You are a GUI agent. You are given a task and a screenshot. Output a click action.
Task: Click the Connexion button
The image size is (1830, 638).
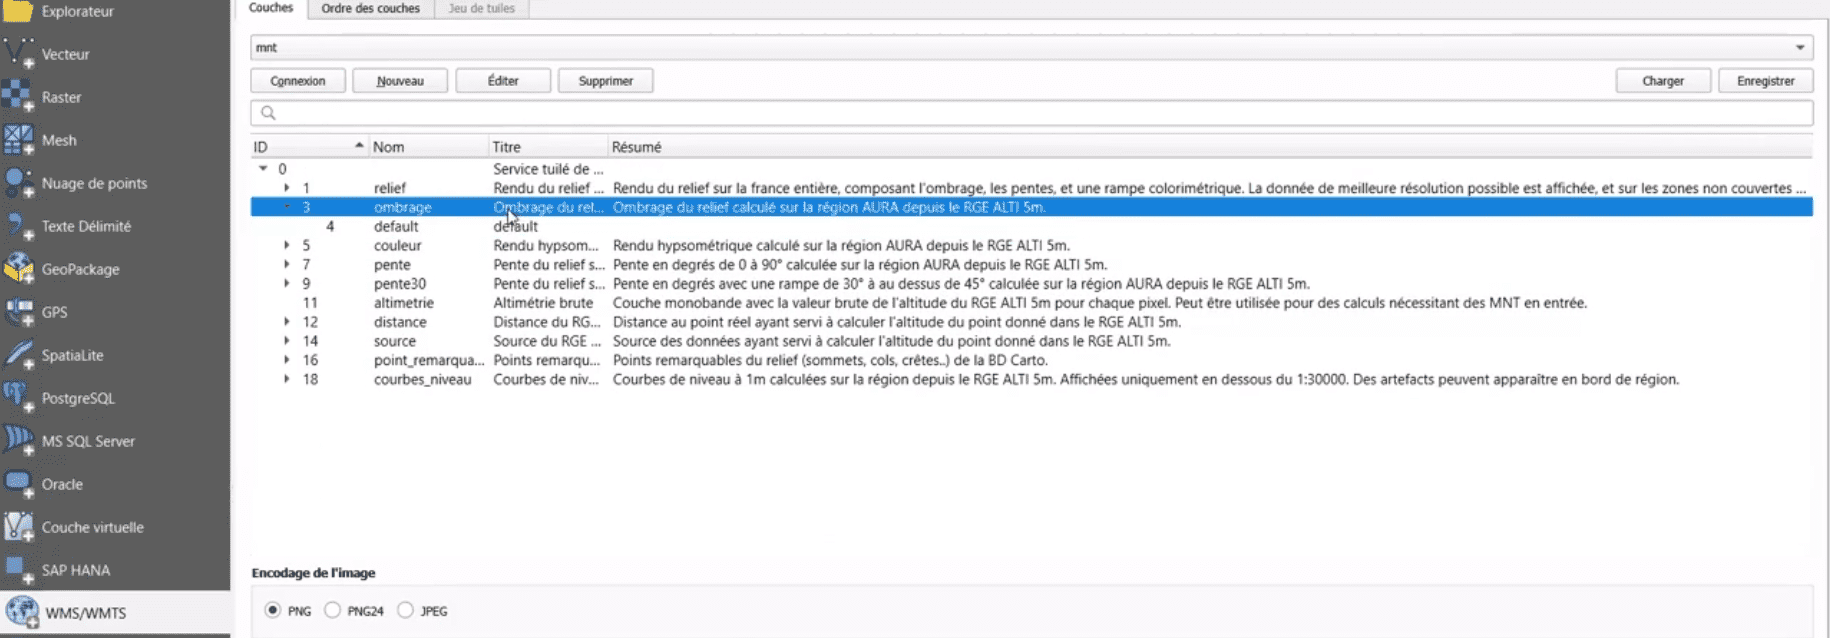tap(298, 81)
